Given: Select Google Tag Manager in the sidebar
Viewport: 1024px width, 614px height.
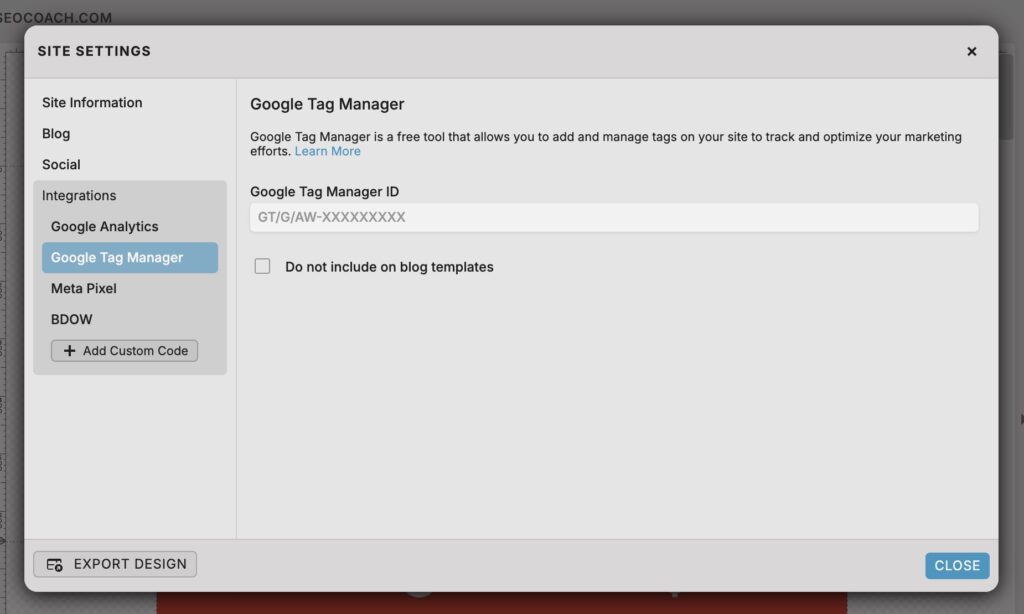Looking at the screenshot, I should click(130, 257).
